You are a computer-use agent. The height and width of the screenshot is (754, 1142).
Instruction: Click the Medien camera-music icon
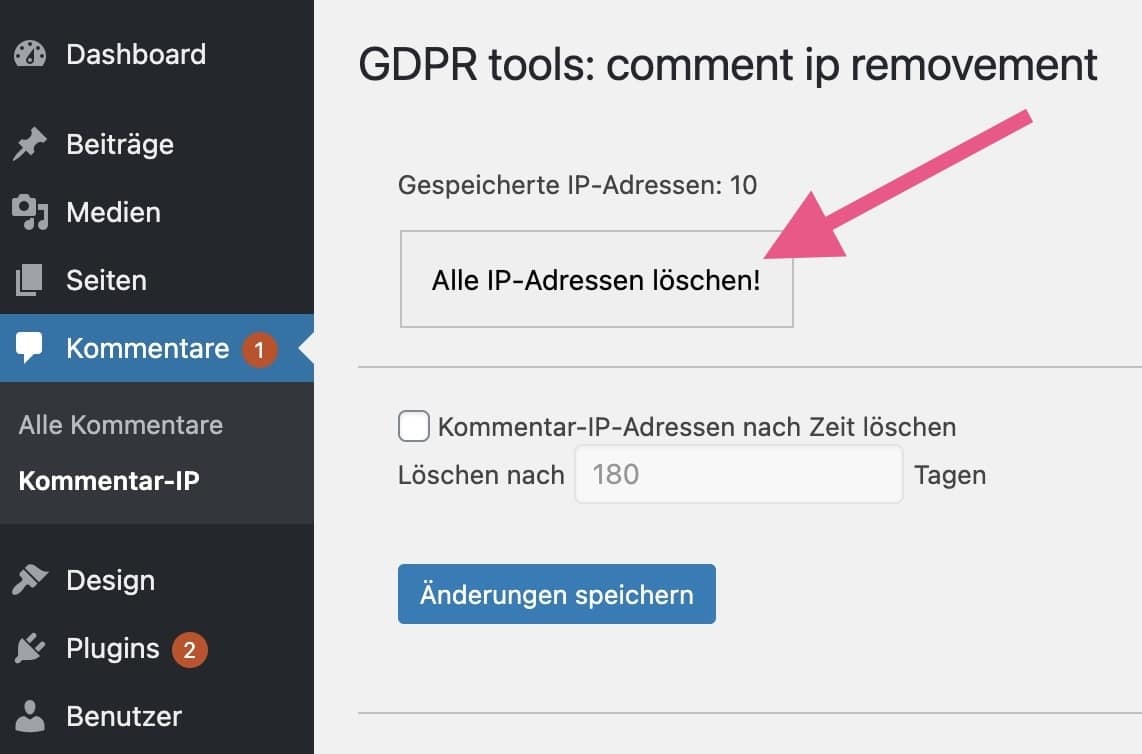click(30, 212)
